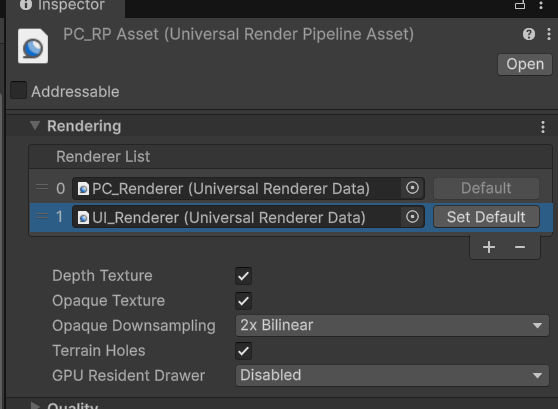This screenshot has width=558, height=409.
Task: Click Set Default for UI_Renderer
Action: [x=486, y=217]
